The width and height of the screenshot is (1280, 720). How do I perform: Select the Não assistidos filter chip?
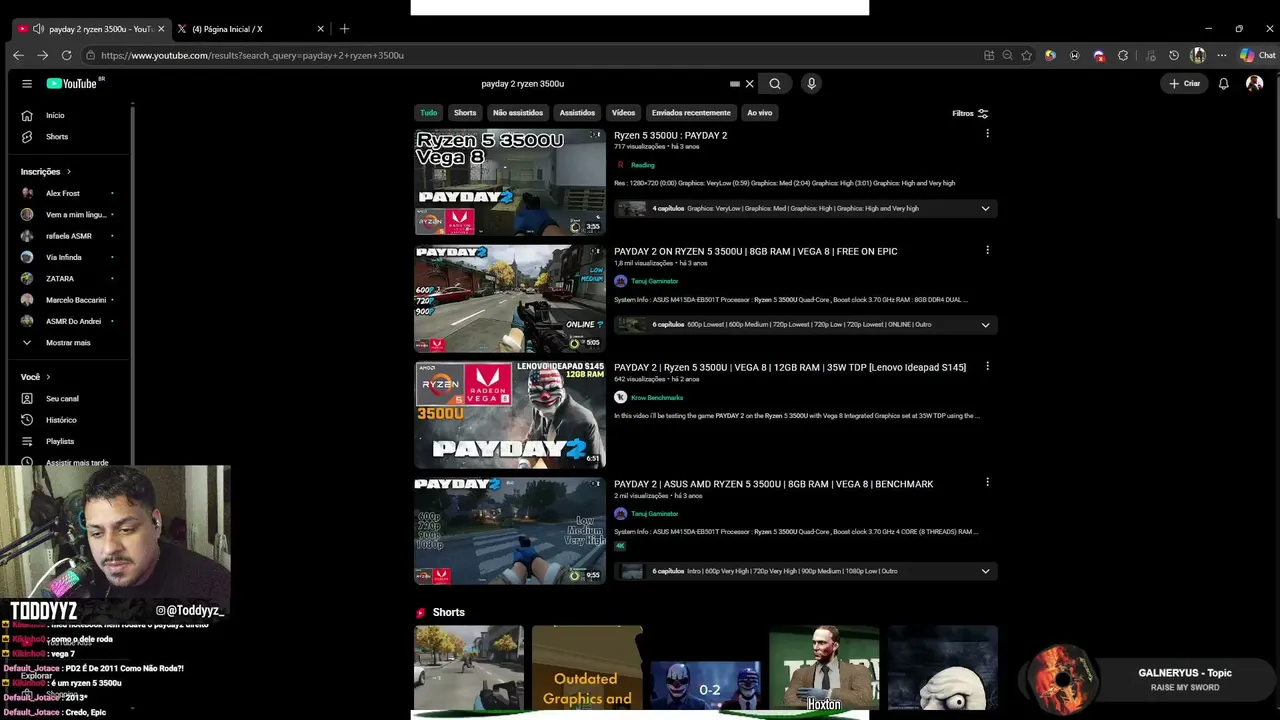tap(518, 113)
